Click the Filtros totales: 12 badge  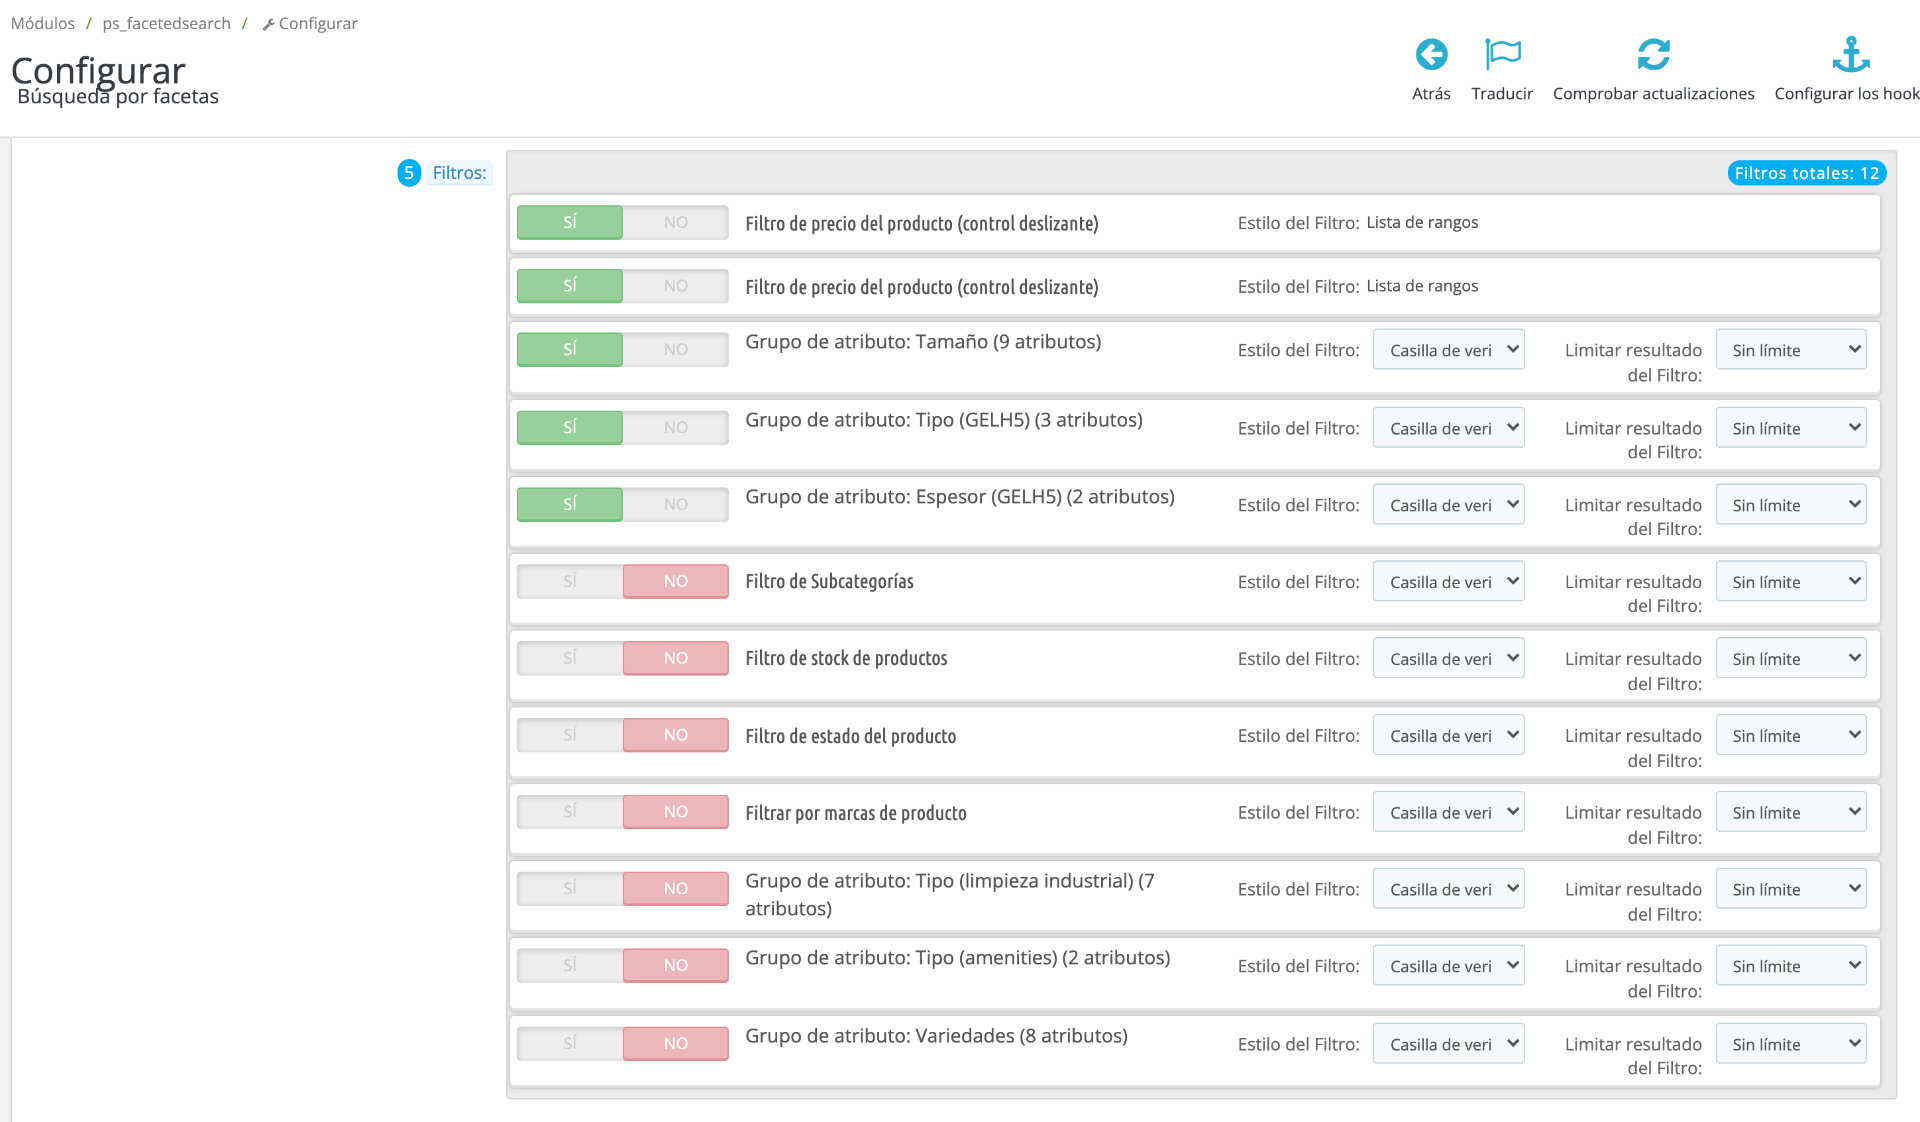click(x=1806, y=173)
